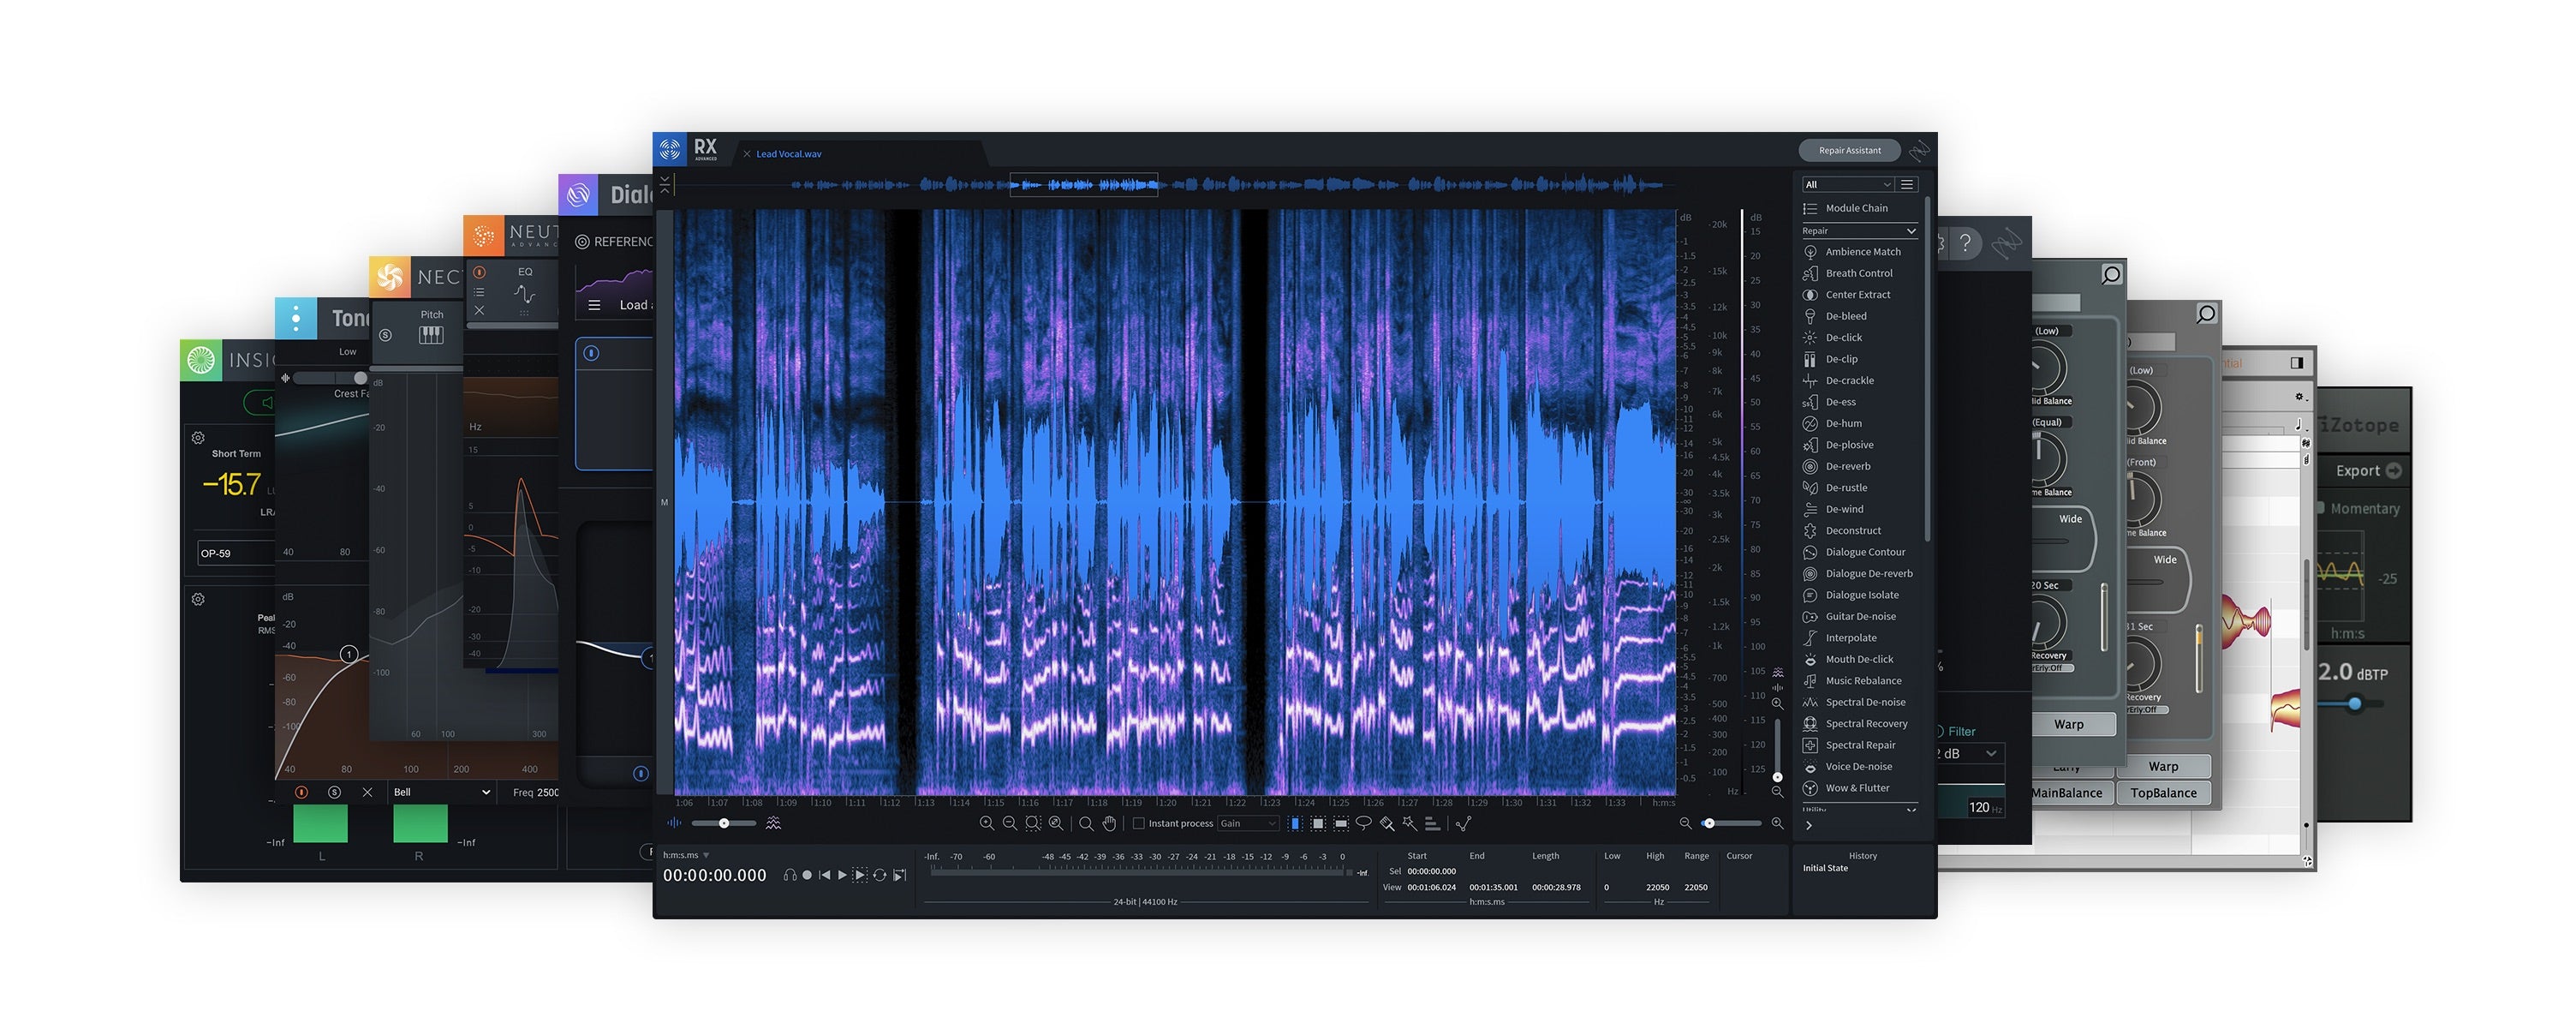Open the All module filter dropdown
This screenshot has width=2576, height=1023.
click(1846, 184)
